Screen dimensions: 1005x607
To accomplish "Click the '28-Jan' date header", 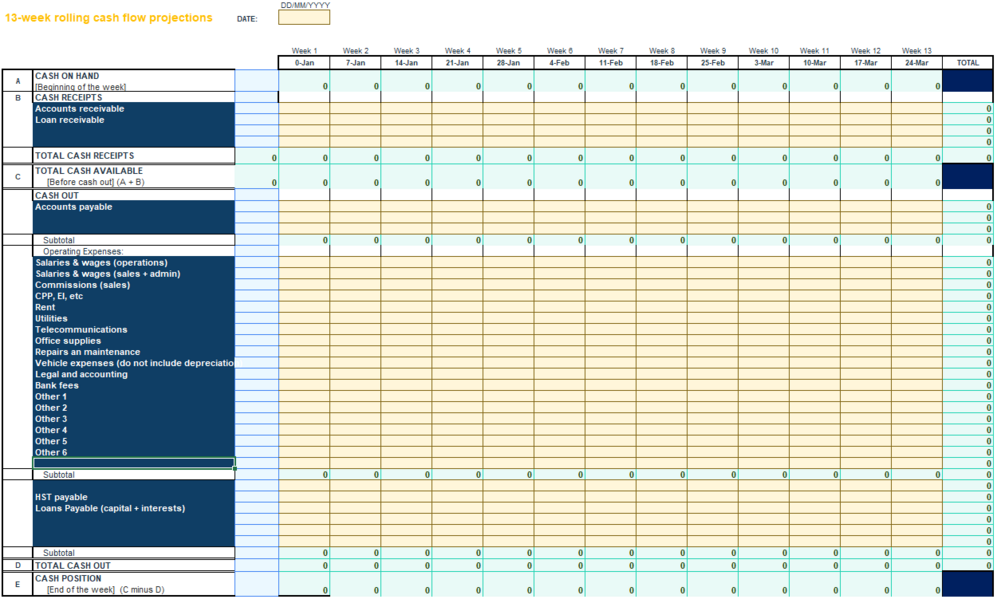I will pos(508,63).
